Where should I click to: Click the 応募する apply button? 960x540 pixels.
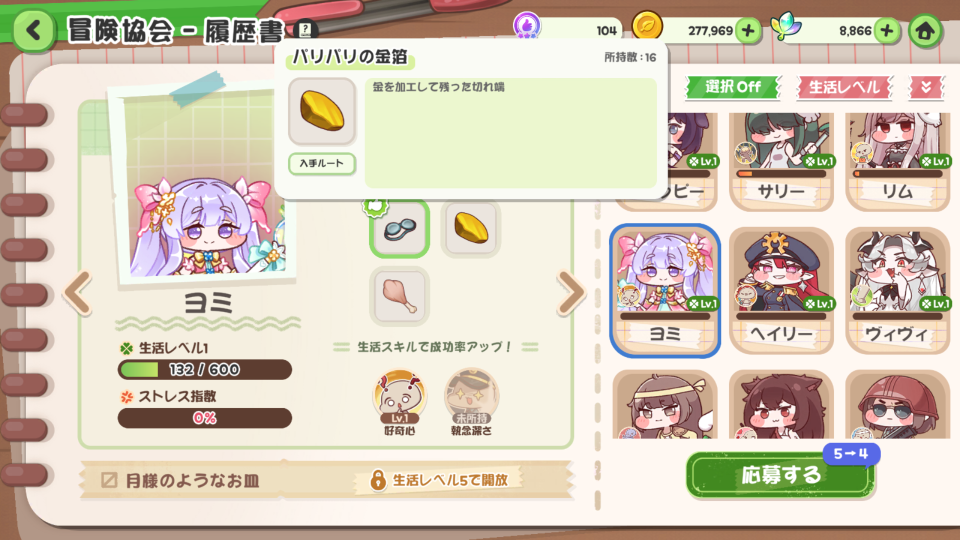tap(780, 475)
